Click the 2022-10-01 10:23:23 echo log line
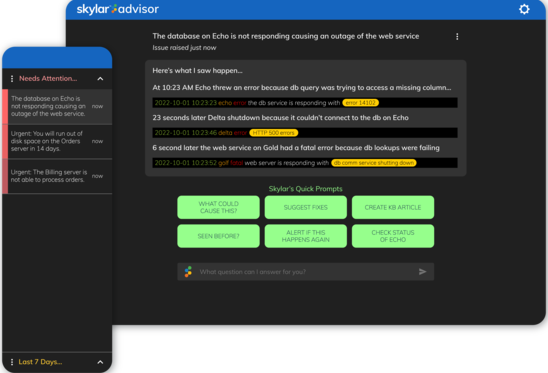The height and width of the screenshot is (373, 548). [305, 103]
